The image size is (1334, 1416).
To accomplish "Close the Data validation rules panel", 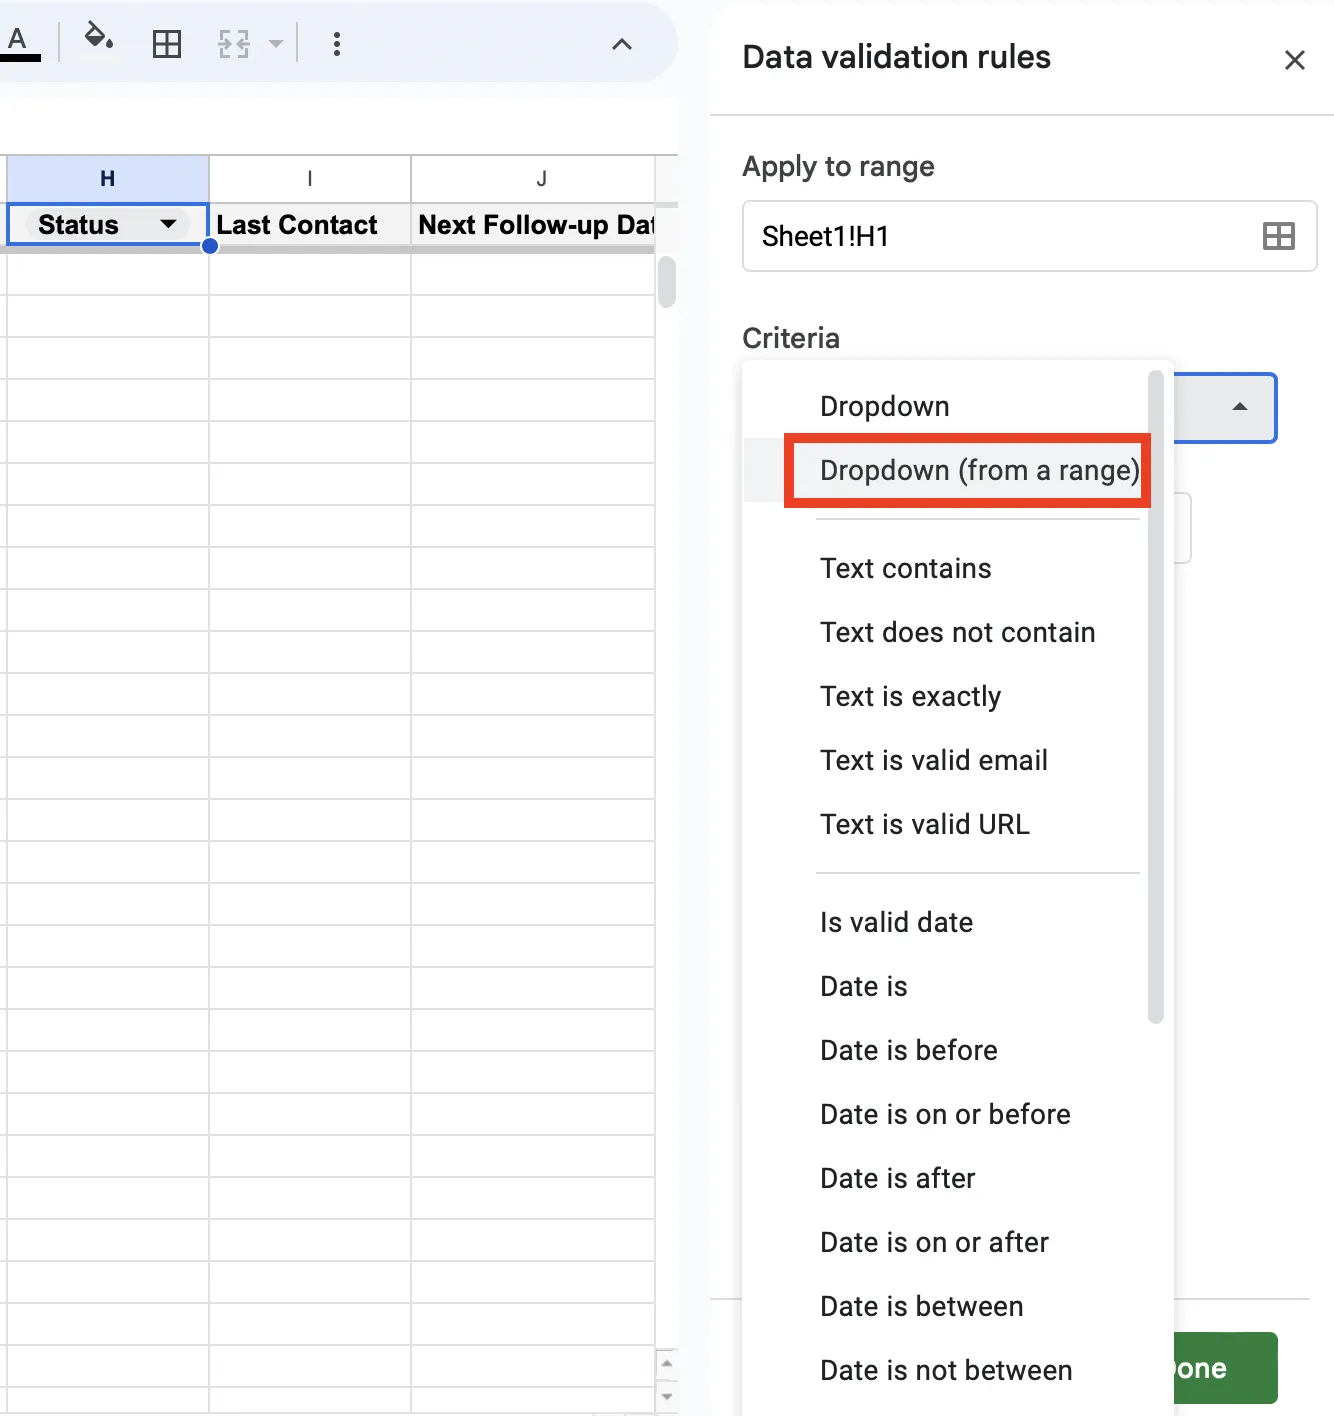I will pyautogui.click(x=1295, y=60).
